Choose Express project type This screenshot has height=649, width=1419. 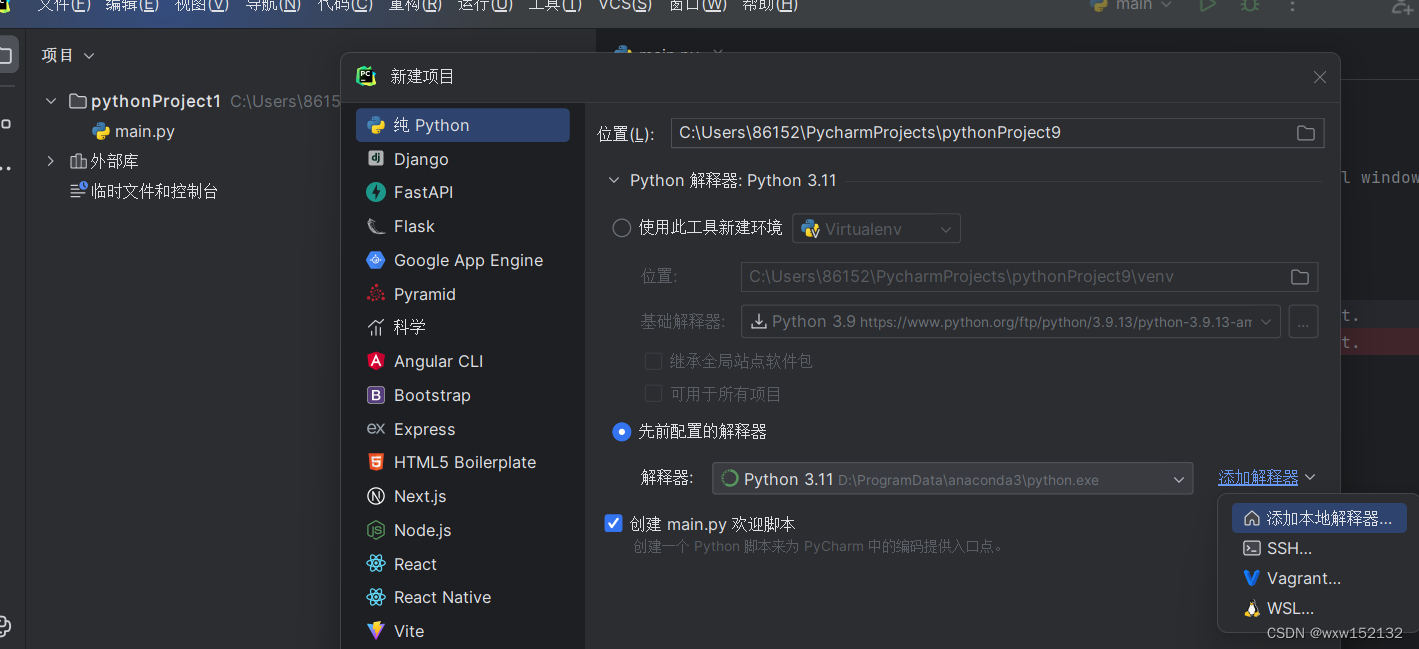click(x=462, y=429)
